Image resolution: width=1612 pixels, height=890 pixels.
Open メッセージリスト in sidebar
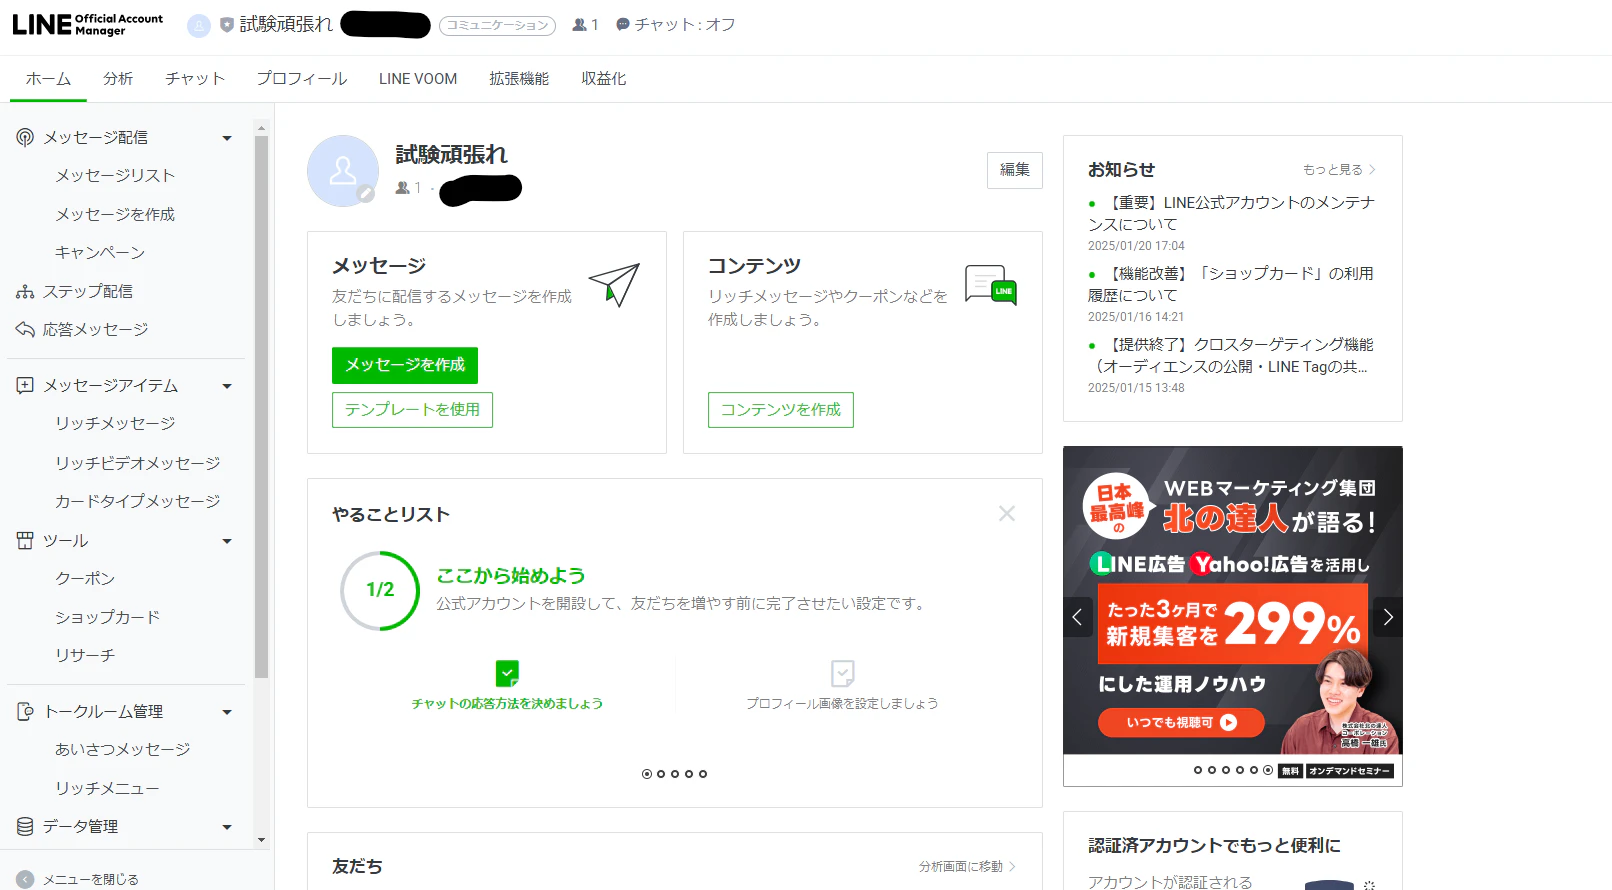pos(115,175)
